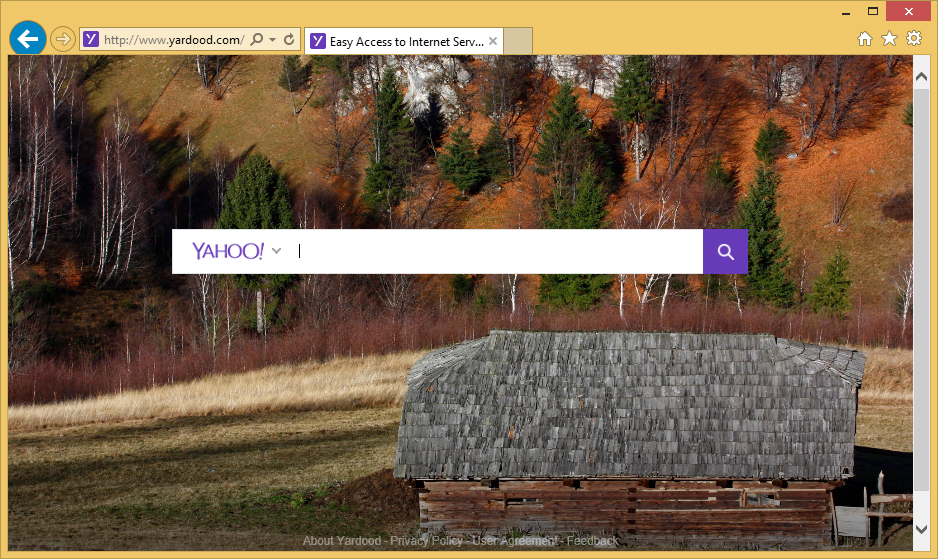
Task: Focus the Yahoo search text field
Action: click(x=499, y=251)
